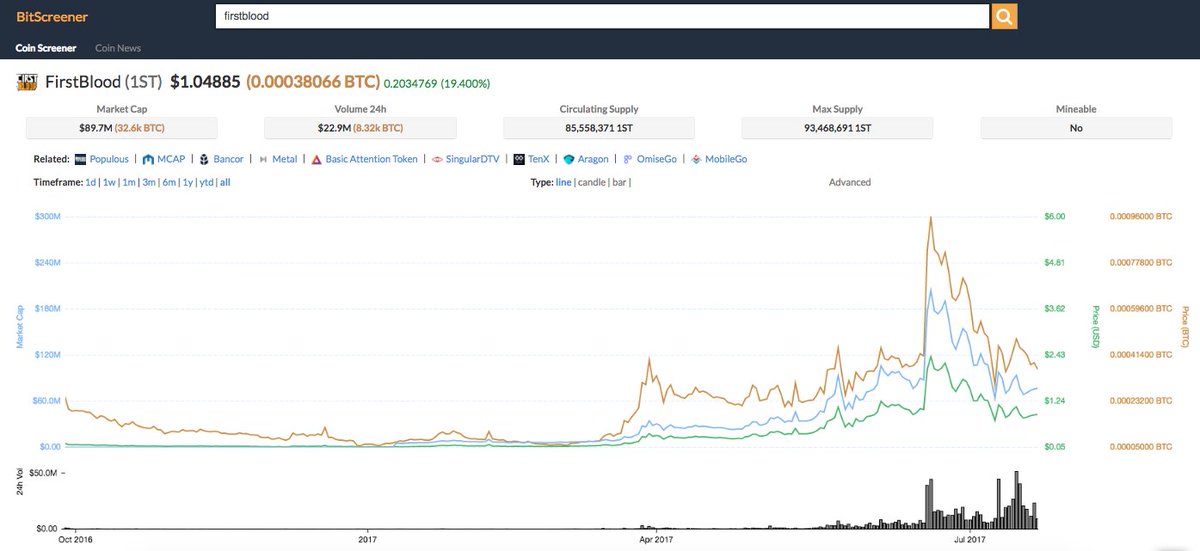Select the line chart type

564,183
